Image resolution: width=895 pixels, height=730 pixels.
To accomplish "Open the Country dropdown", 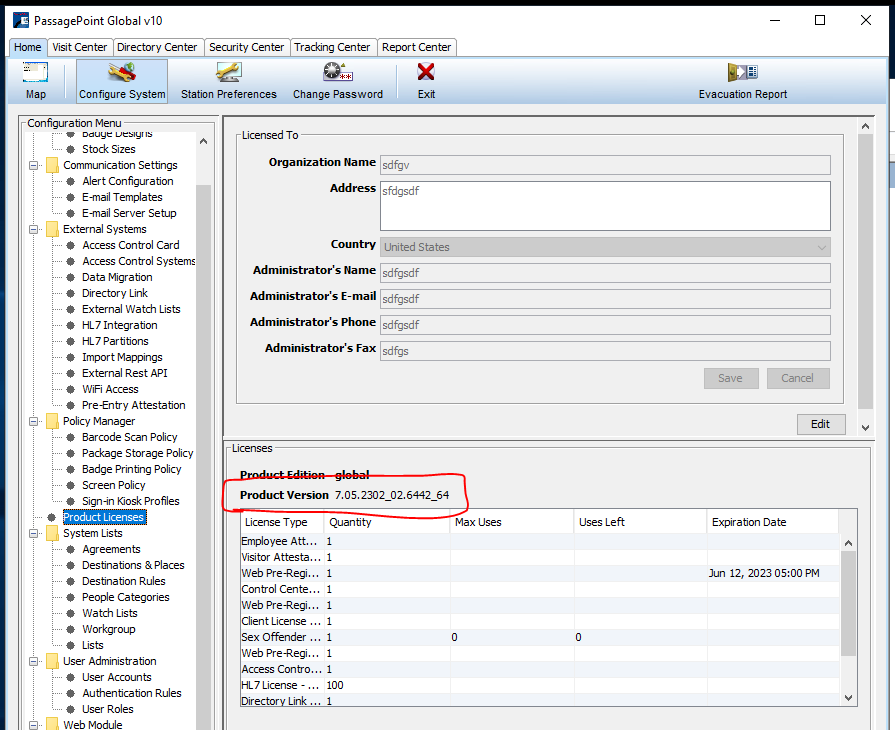I will 605,247.
